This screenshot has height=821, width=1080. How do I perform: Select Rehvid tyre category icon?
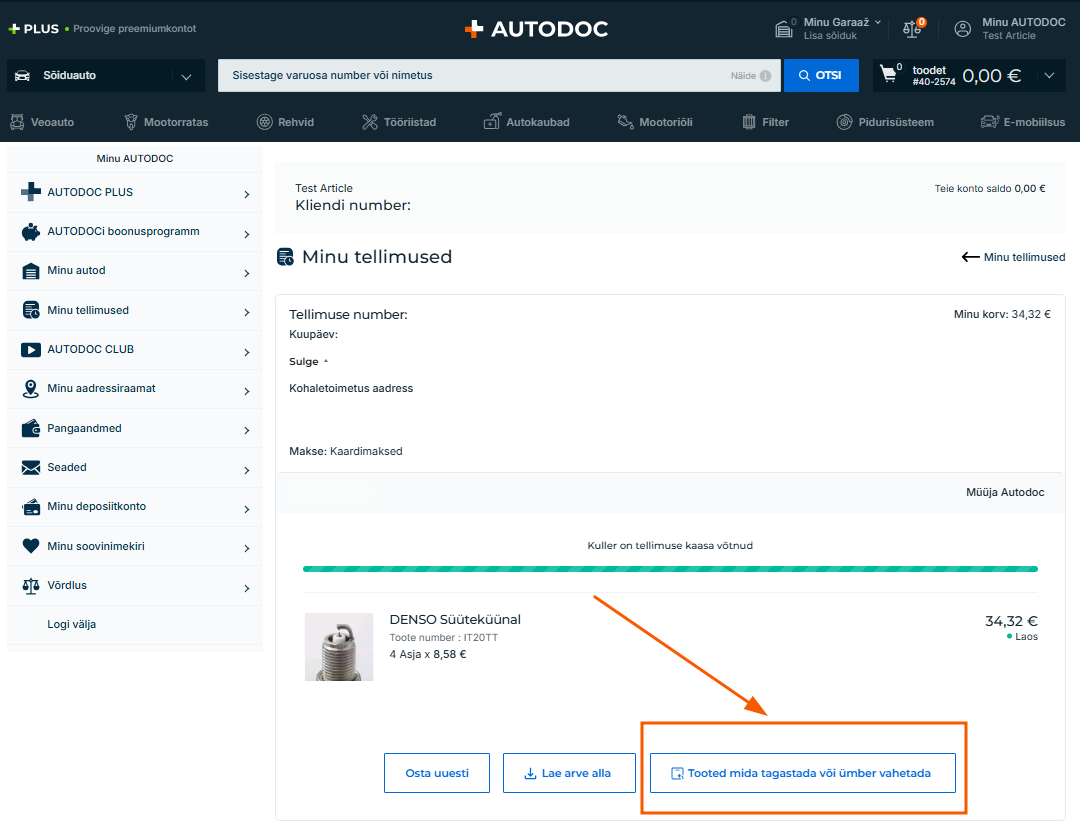[x=265, y=122]
